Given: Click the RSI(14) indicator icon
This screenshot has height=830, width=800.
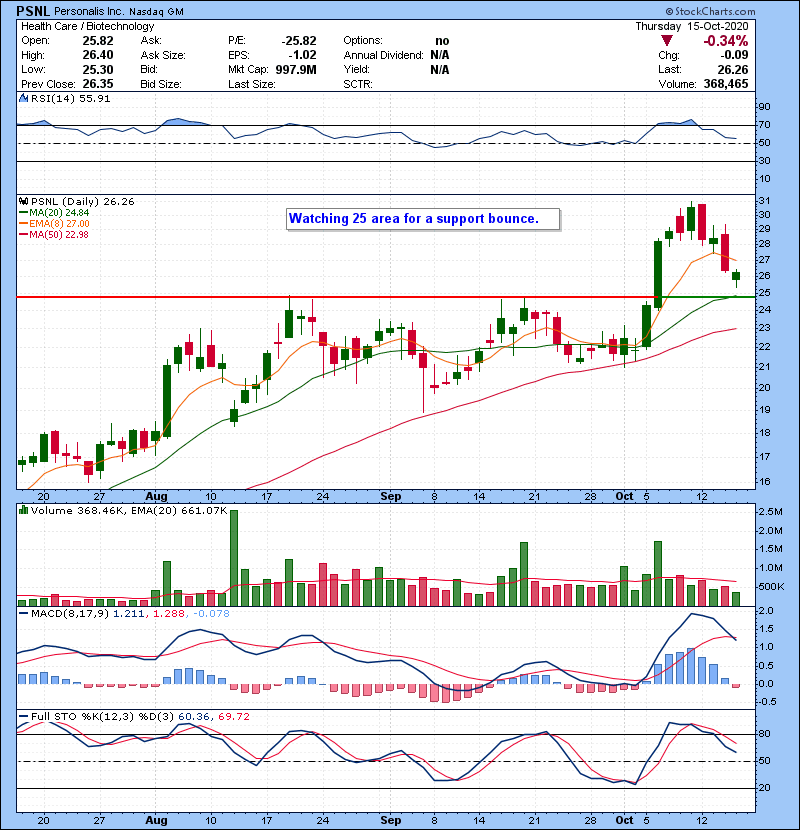Looking at the screenshot, I should pyautogui.click(x=23, y=98).
